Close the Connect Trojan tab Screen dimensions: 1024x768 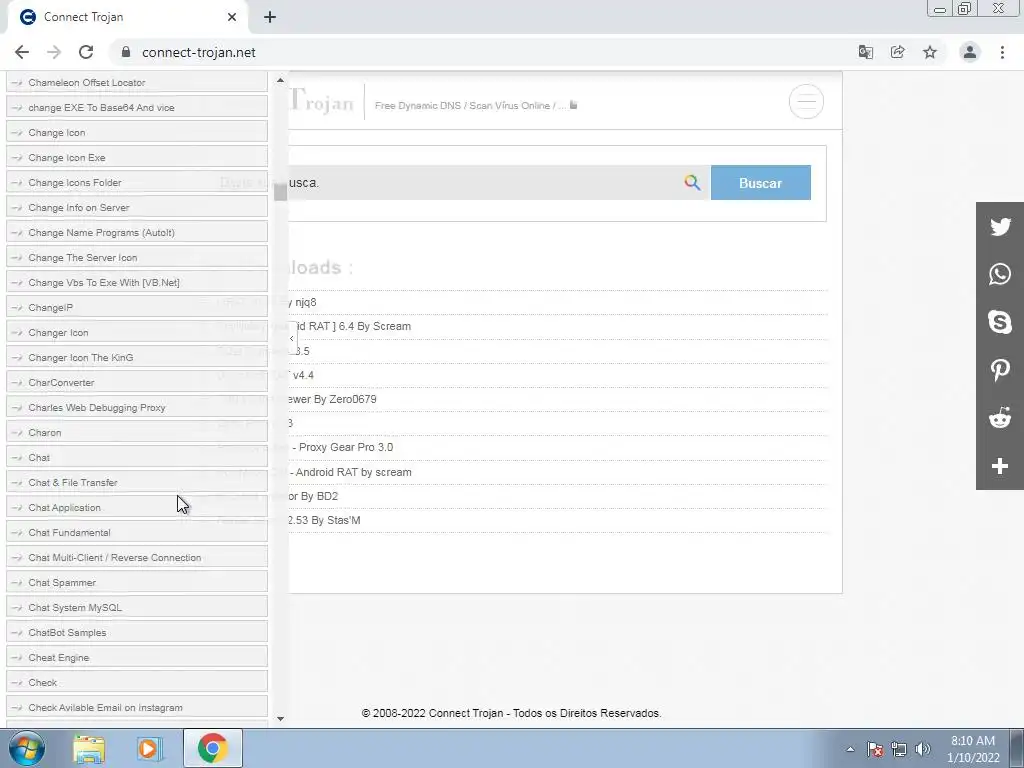tap(232, 17)
